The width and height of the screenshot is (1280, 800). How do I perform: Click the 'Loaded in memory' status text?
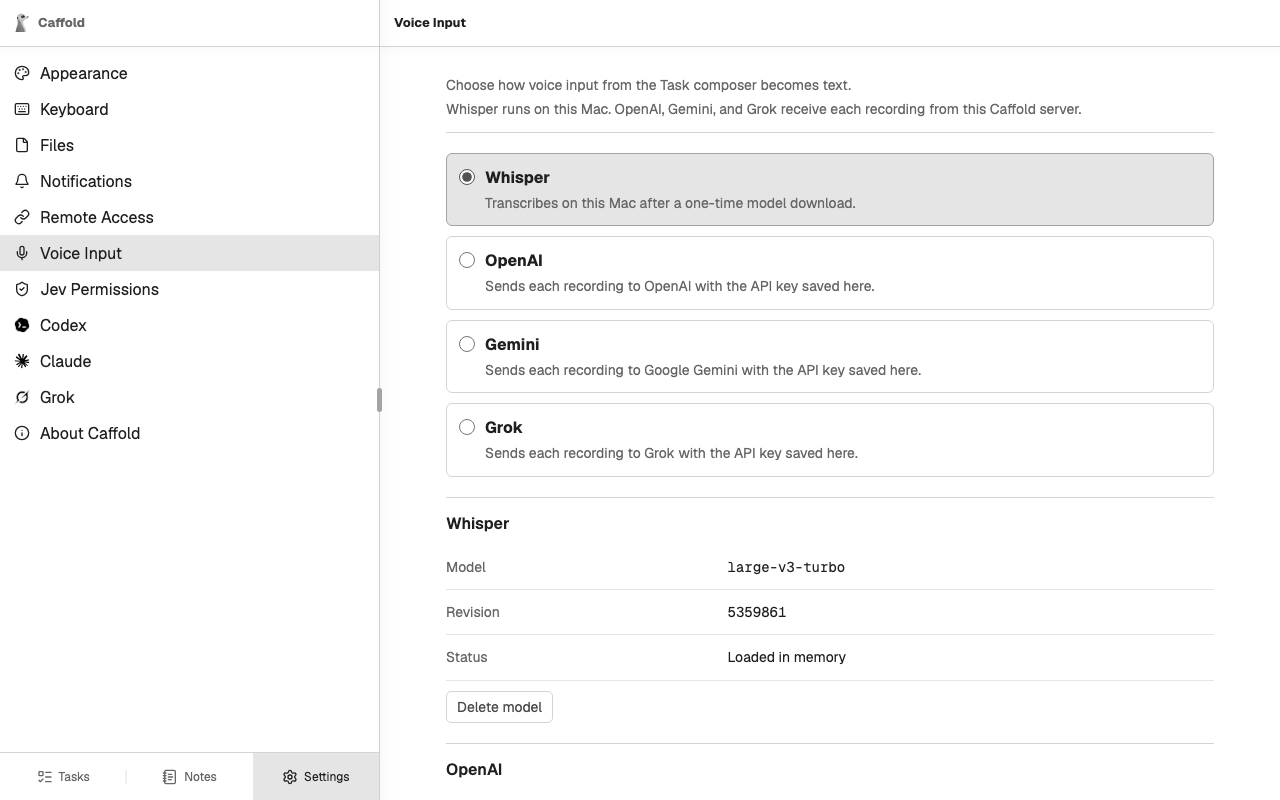[787, 657]
